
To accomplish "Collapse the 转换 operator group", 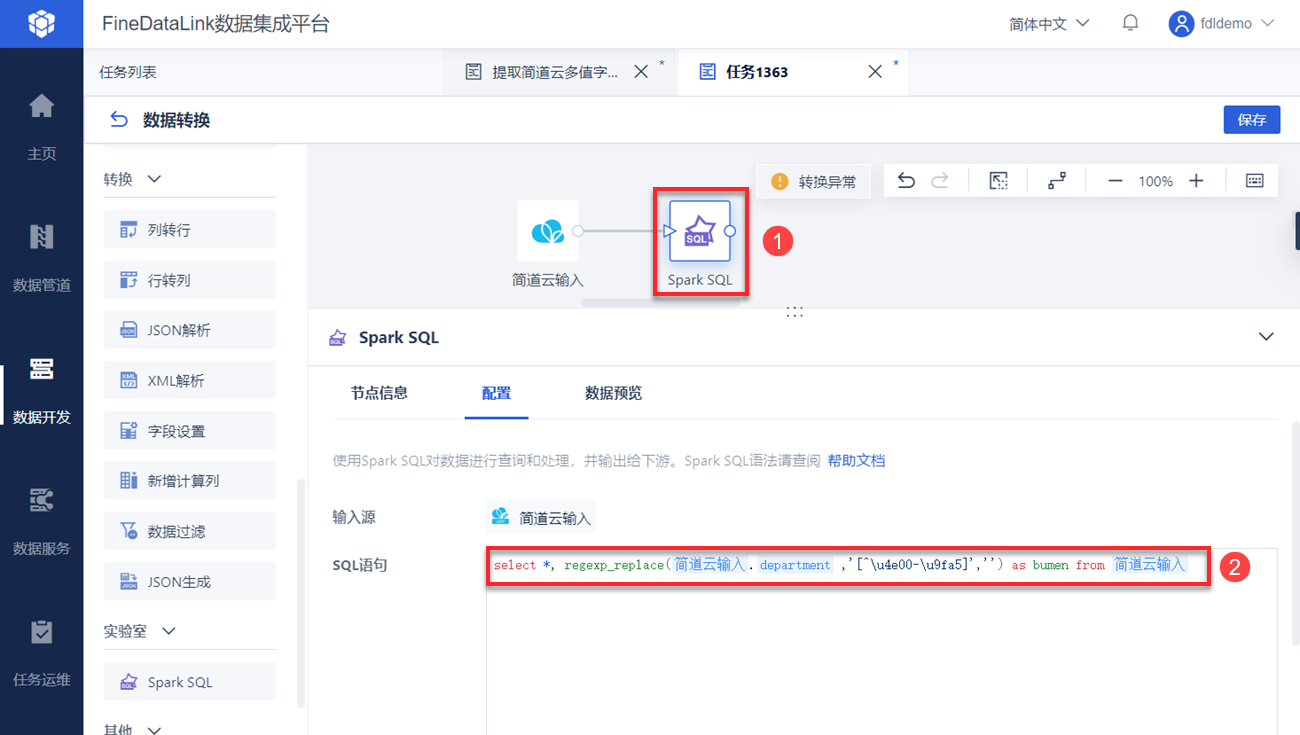I will pyautogui.click(x=155, y=179).
